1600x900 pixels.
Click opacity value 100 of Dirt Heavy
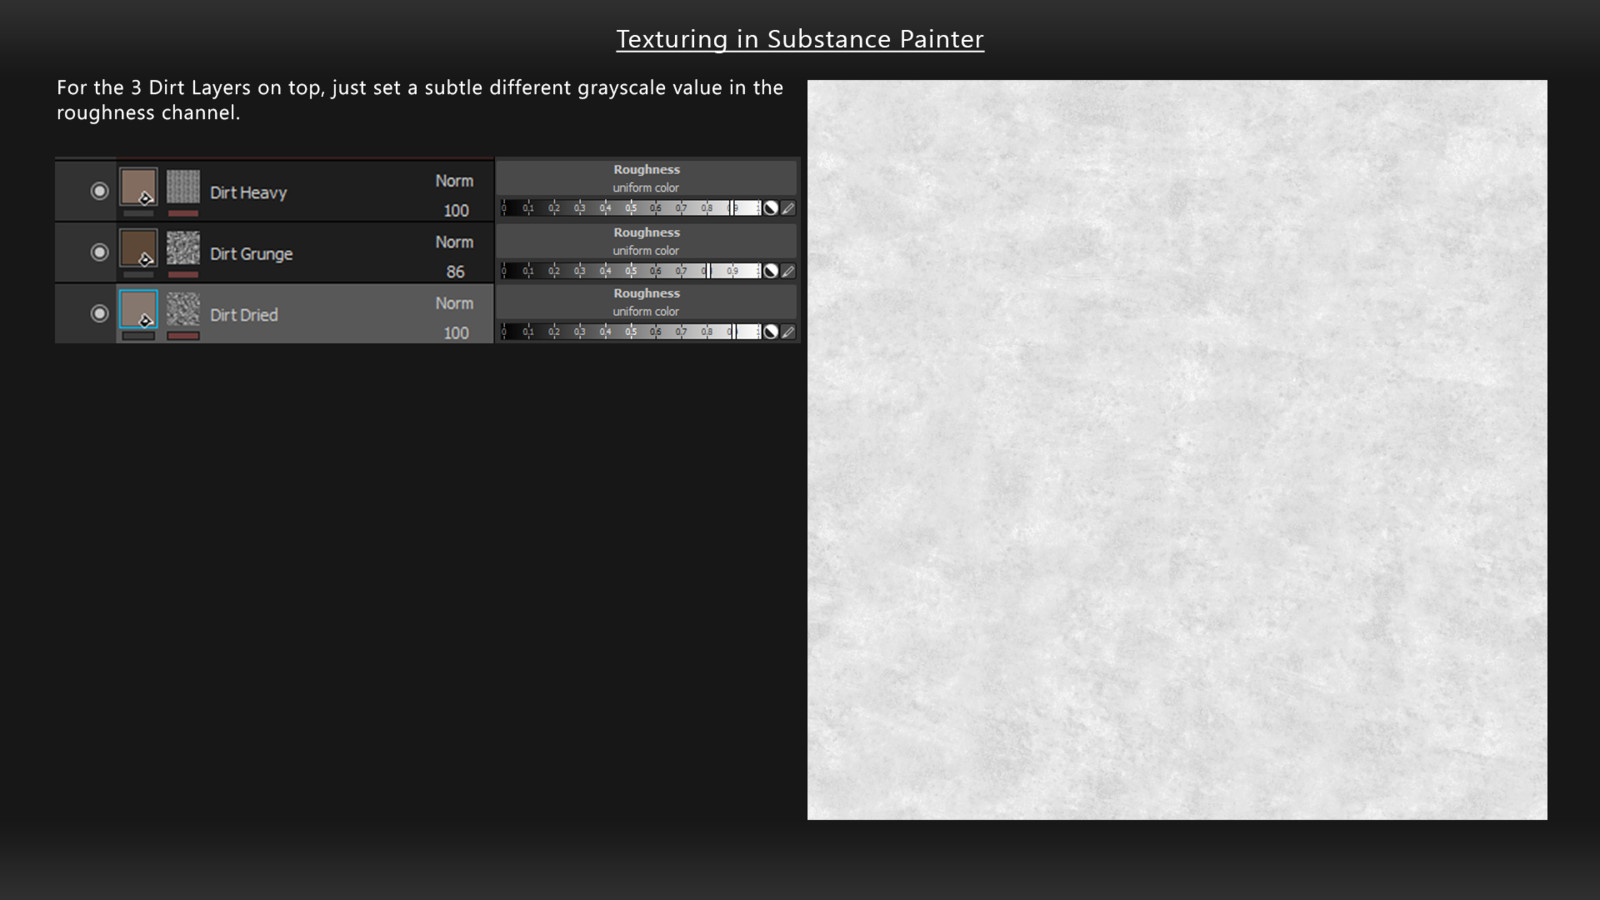point(456,211)
